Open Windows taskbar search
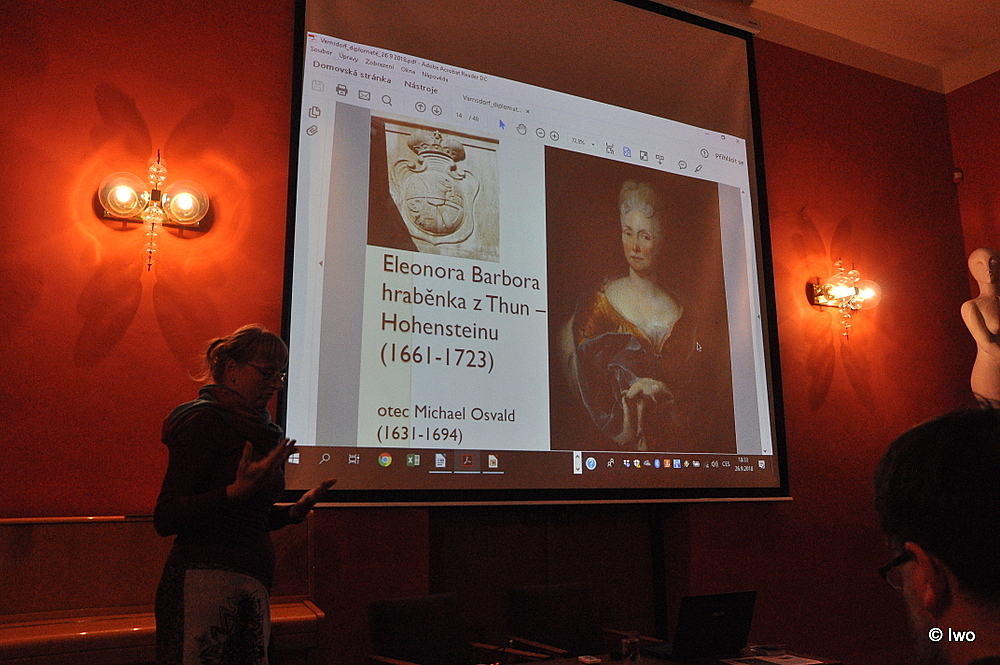Image resolution: width=1000 pixels, height=665 pixels. 325,458
